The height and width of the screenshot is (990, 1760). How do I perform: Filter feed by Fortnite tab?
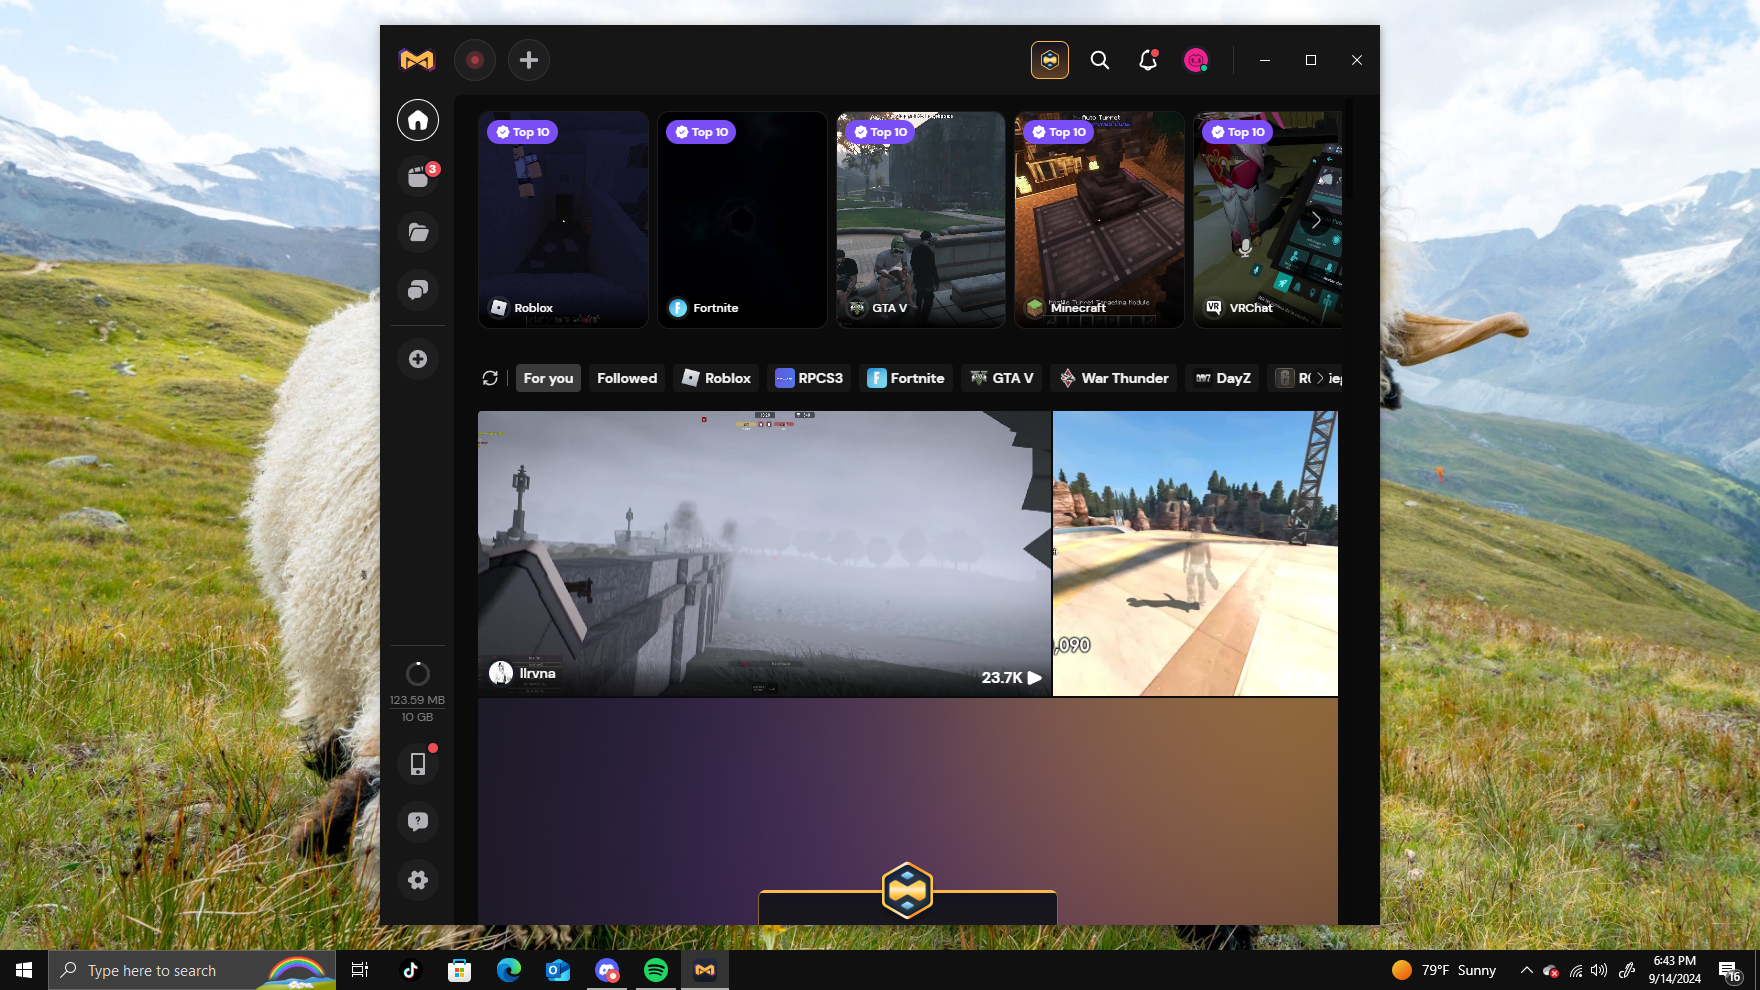point(906,378)
